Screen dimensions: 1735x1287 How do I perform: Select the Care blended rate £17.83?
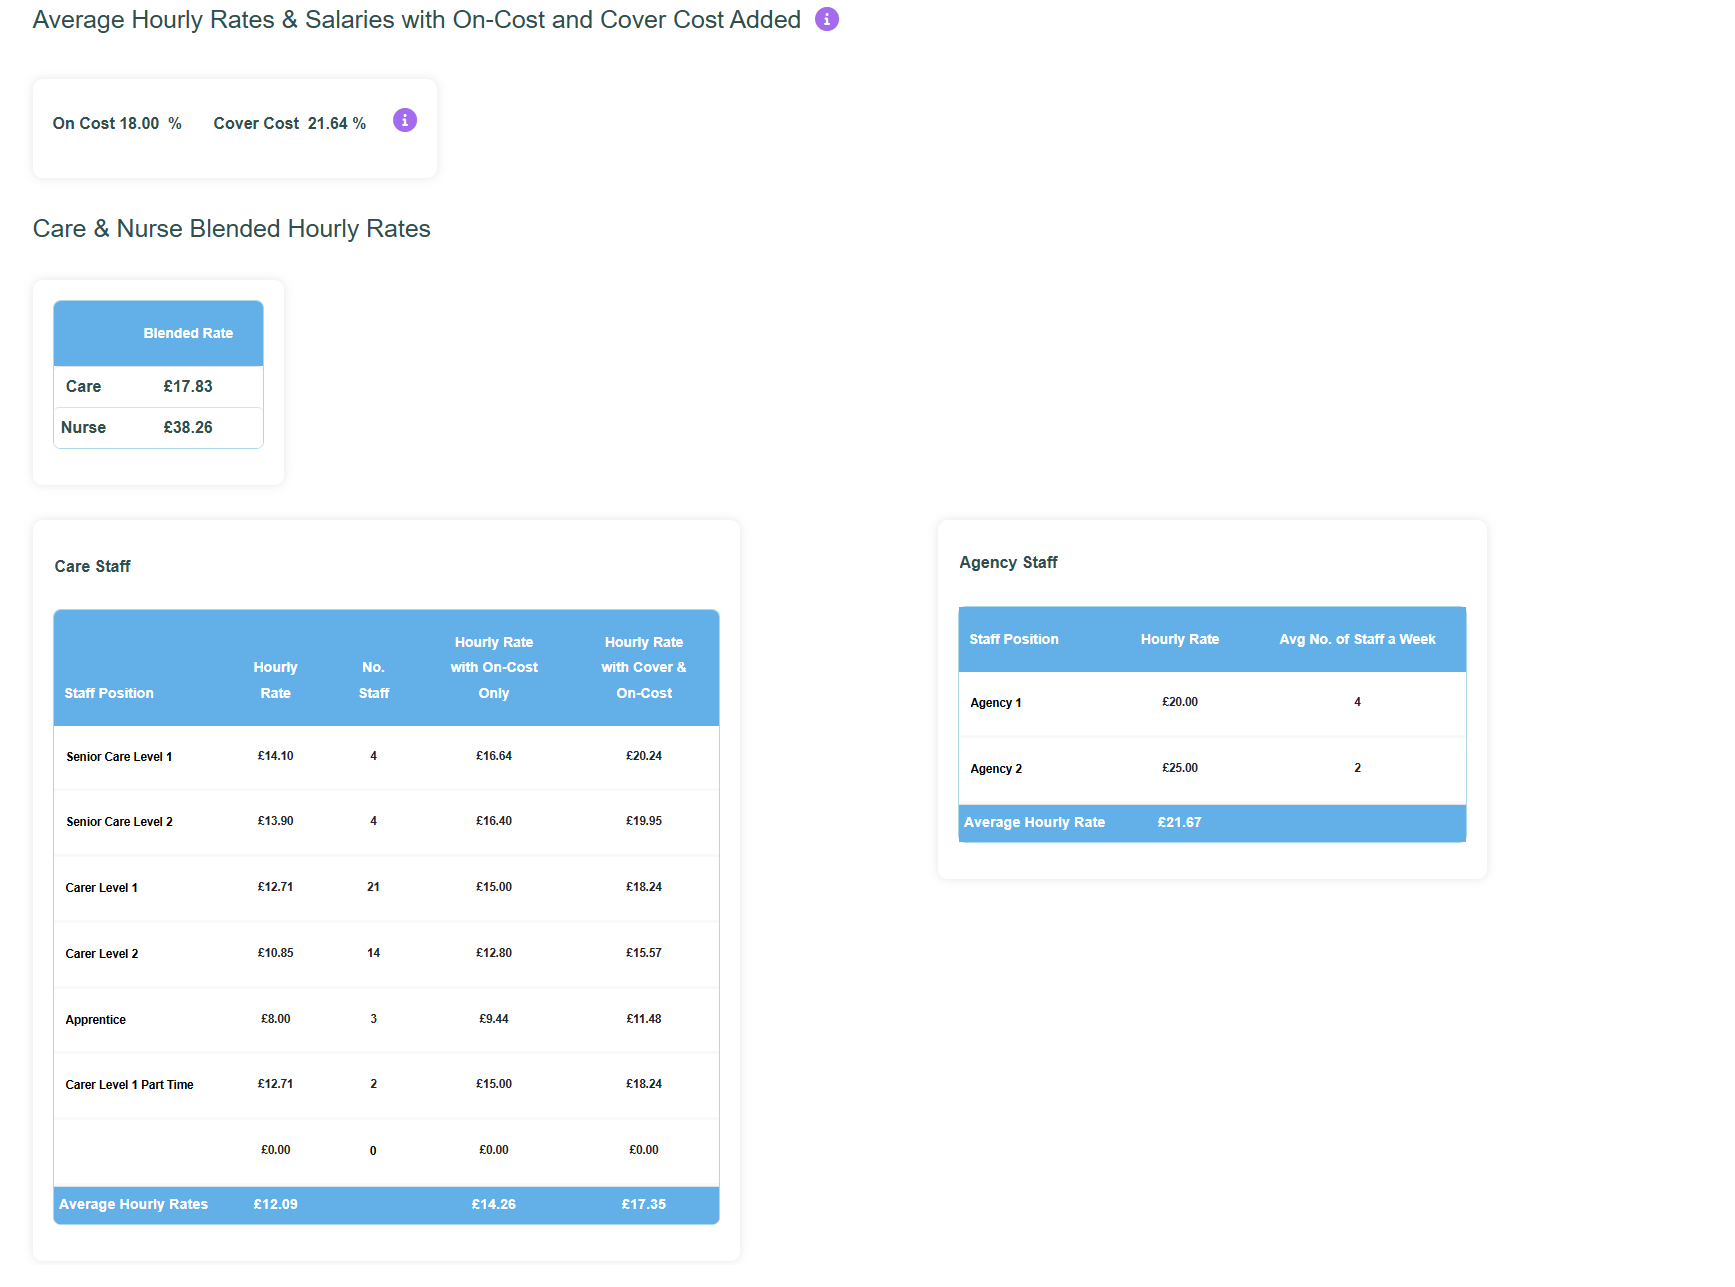tap(188, 386)
